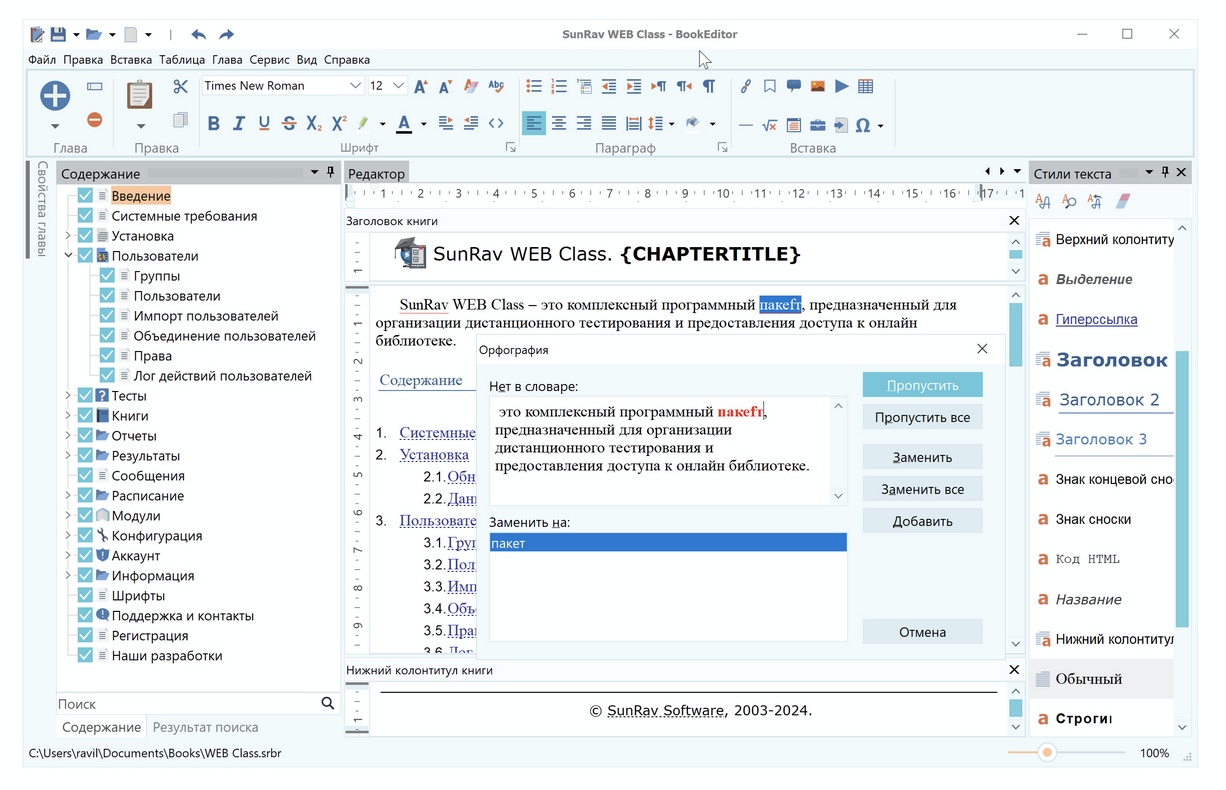The height and width of the screenshot is (790, 1226).
Task: Toggle underline formatting
Action: pos(264,124)
